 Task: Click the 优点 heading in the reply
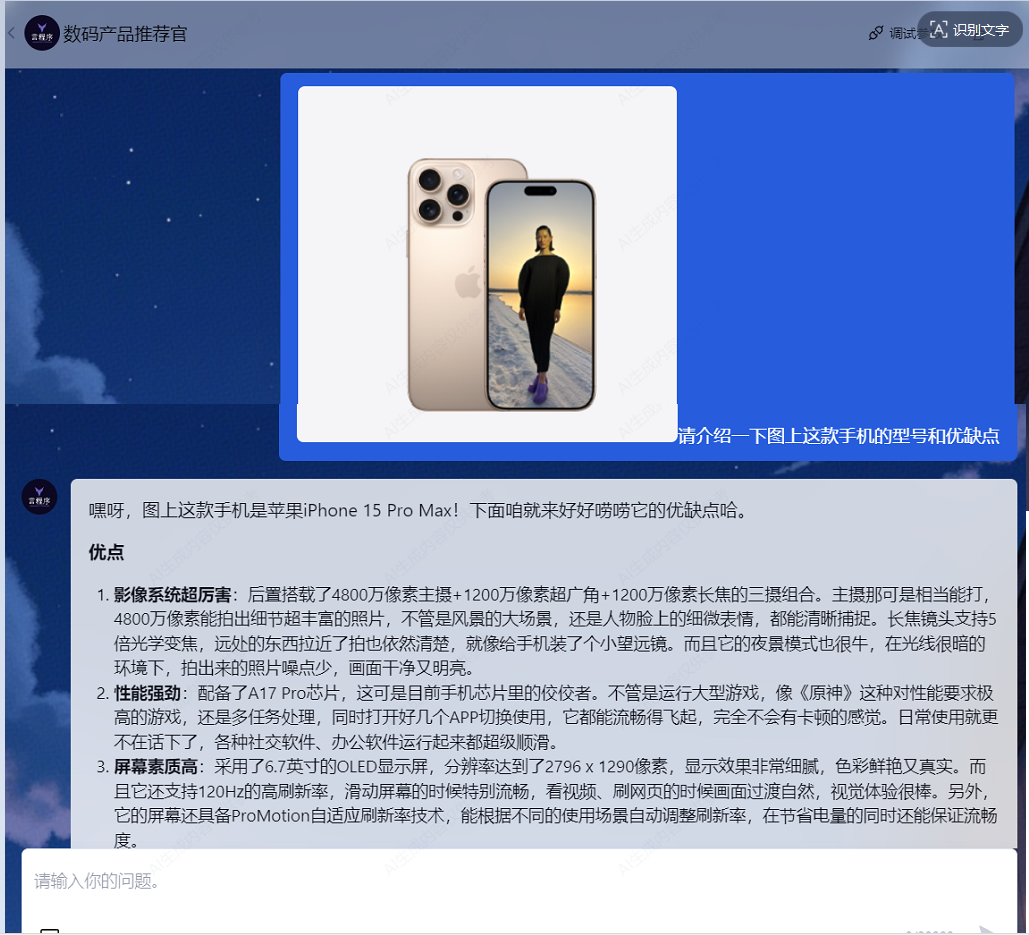pyautogui.click(x=106, y=552)
